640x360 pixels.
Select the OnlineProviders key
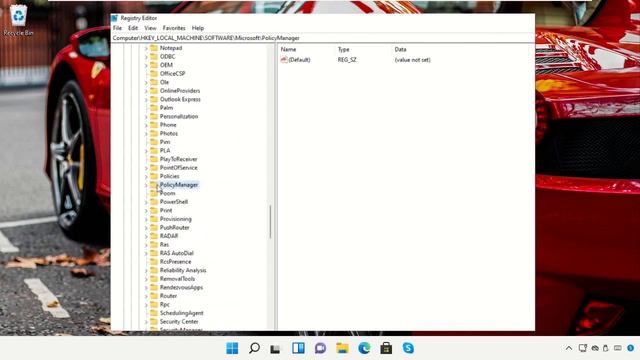pyautogui.click(x=180, y=91)
